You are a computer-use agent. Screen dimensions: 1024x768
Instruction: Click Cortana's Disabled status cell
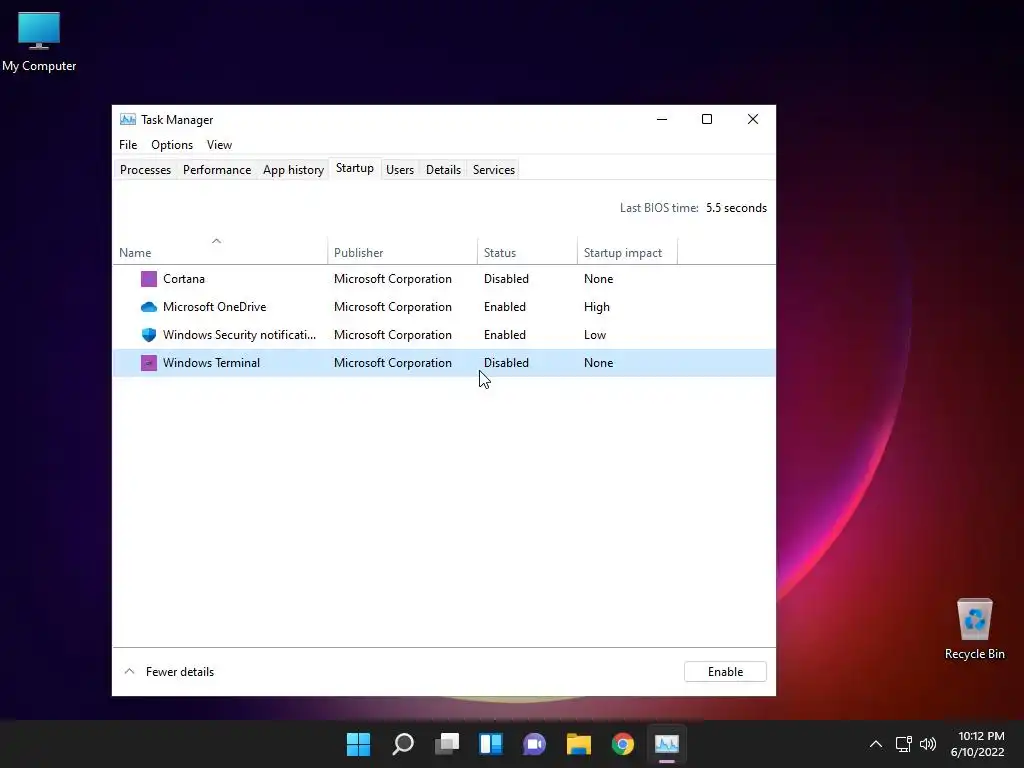[506, 279]
